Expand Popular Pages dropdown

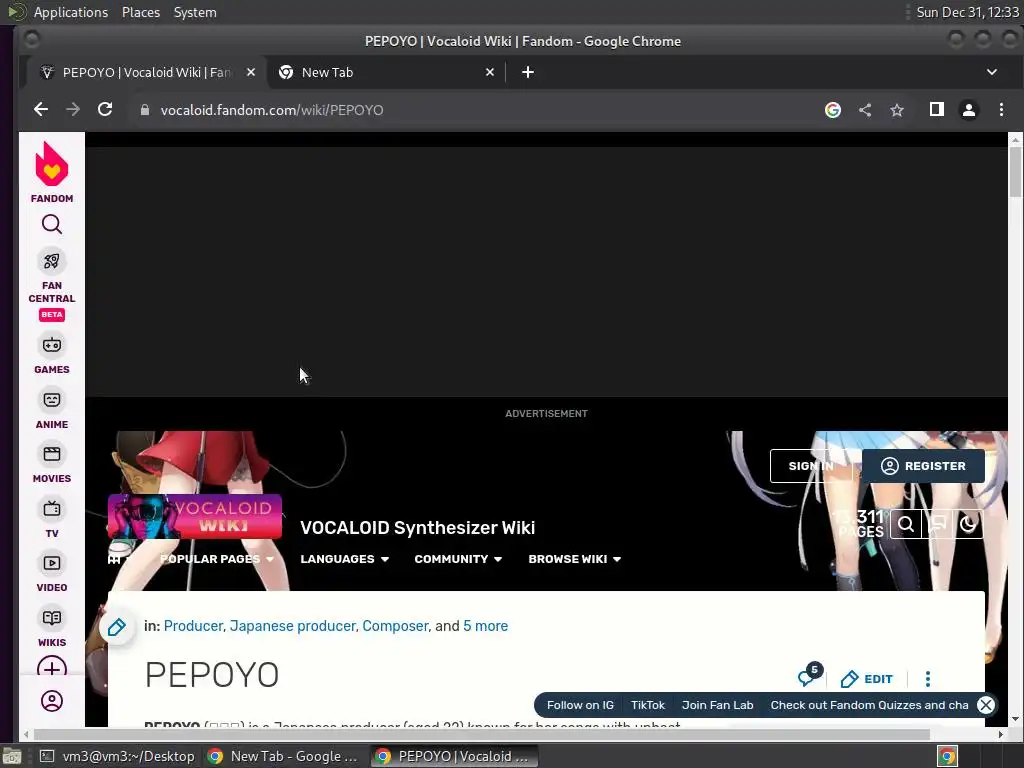coord(217,559)
